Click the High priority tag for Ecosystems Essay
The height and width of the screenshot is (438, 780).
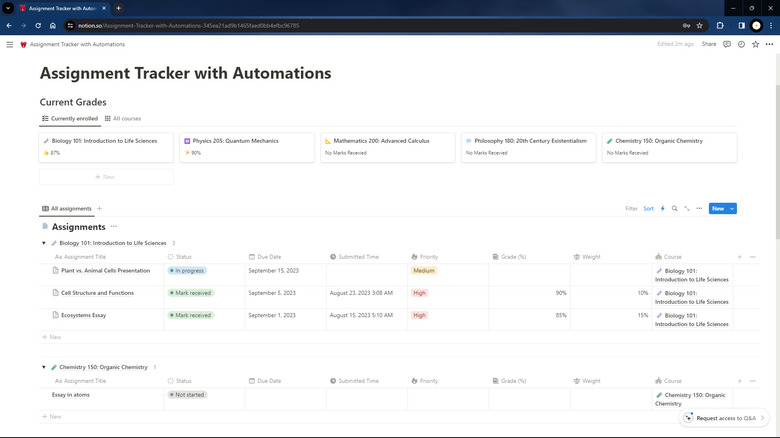tap(420, 315)
